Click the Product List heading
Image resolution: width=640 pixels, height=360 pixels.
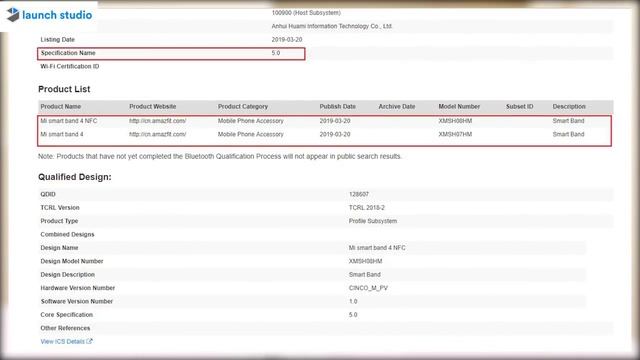[64, 89]
